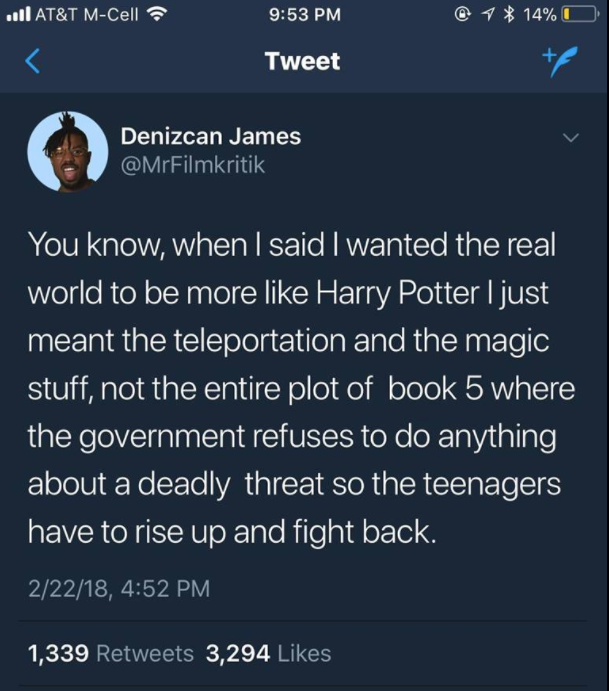Open Denizcan James profile picture
Screen dimensions: 609x691
point(67,152)
